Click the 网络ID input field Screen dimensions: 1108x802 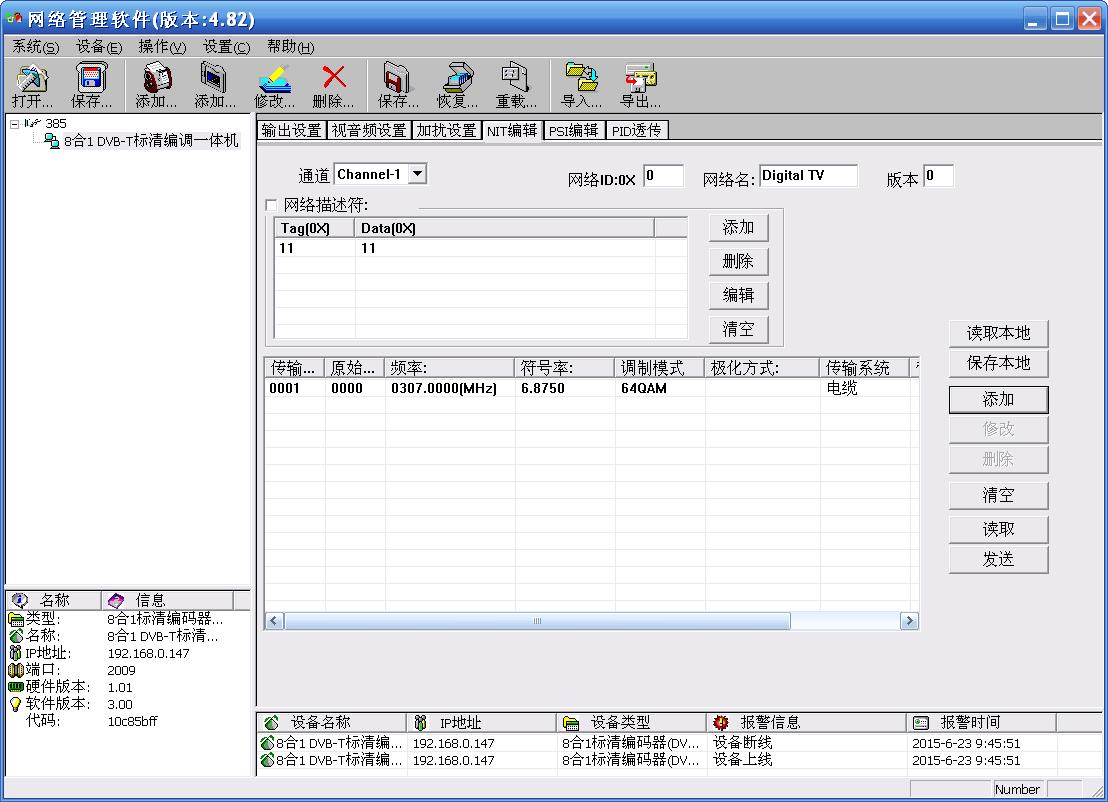(x=664, y=176)
